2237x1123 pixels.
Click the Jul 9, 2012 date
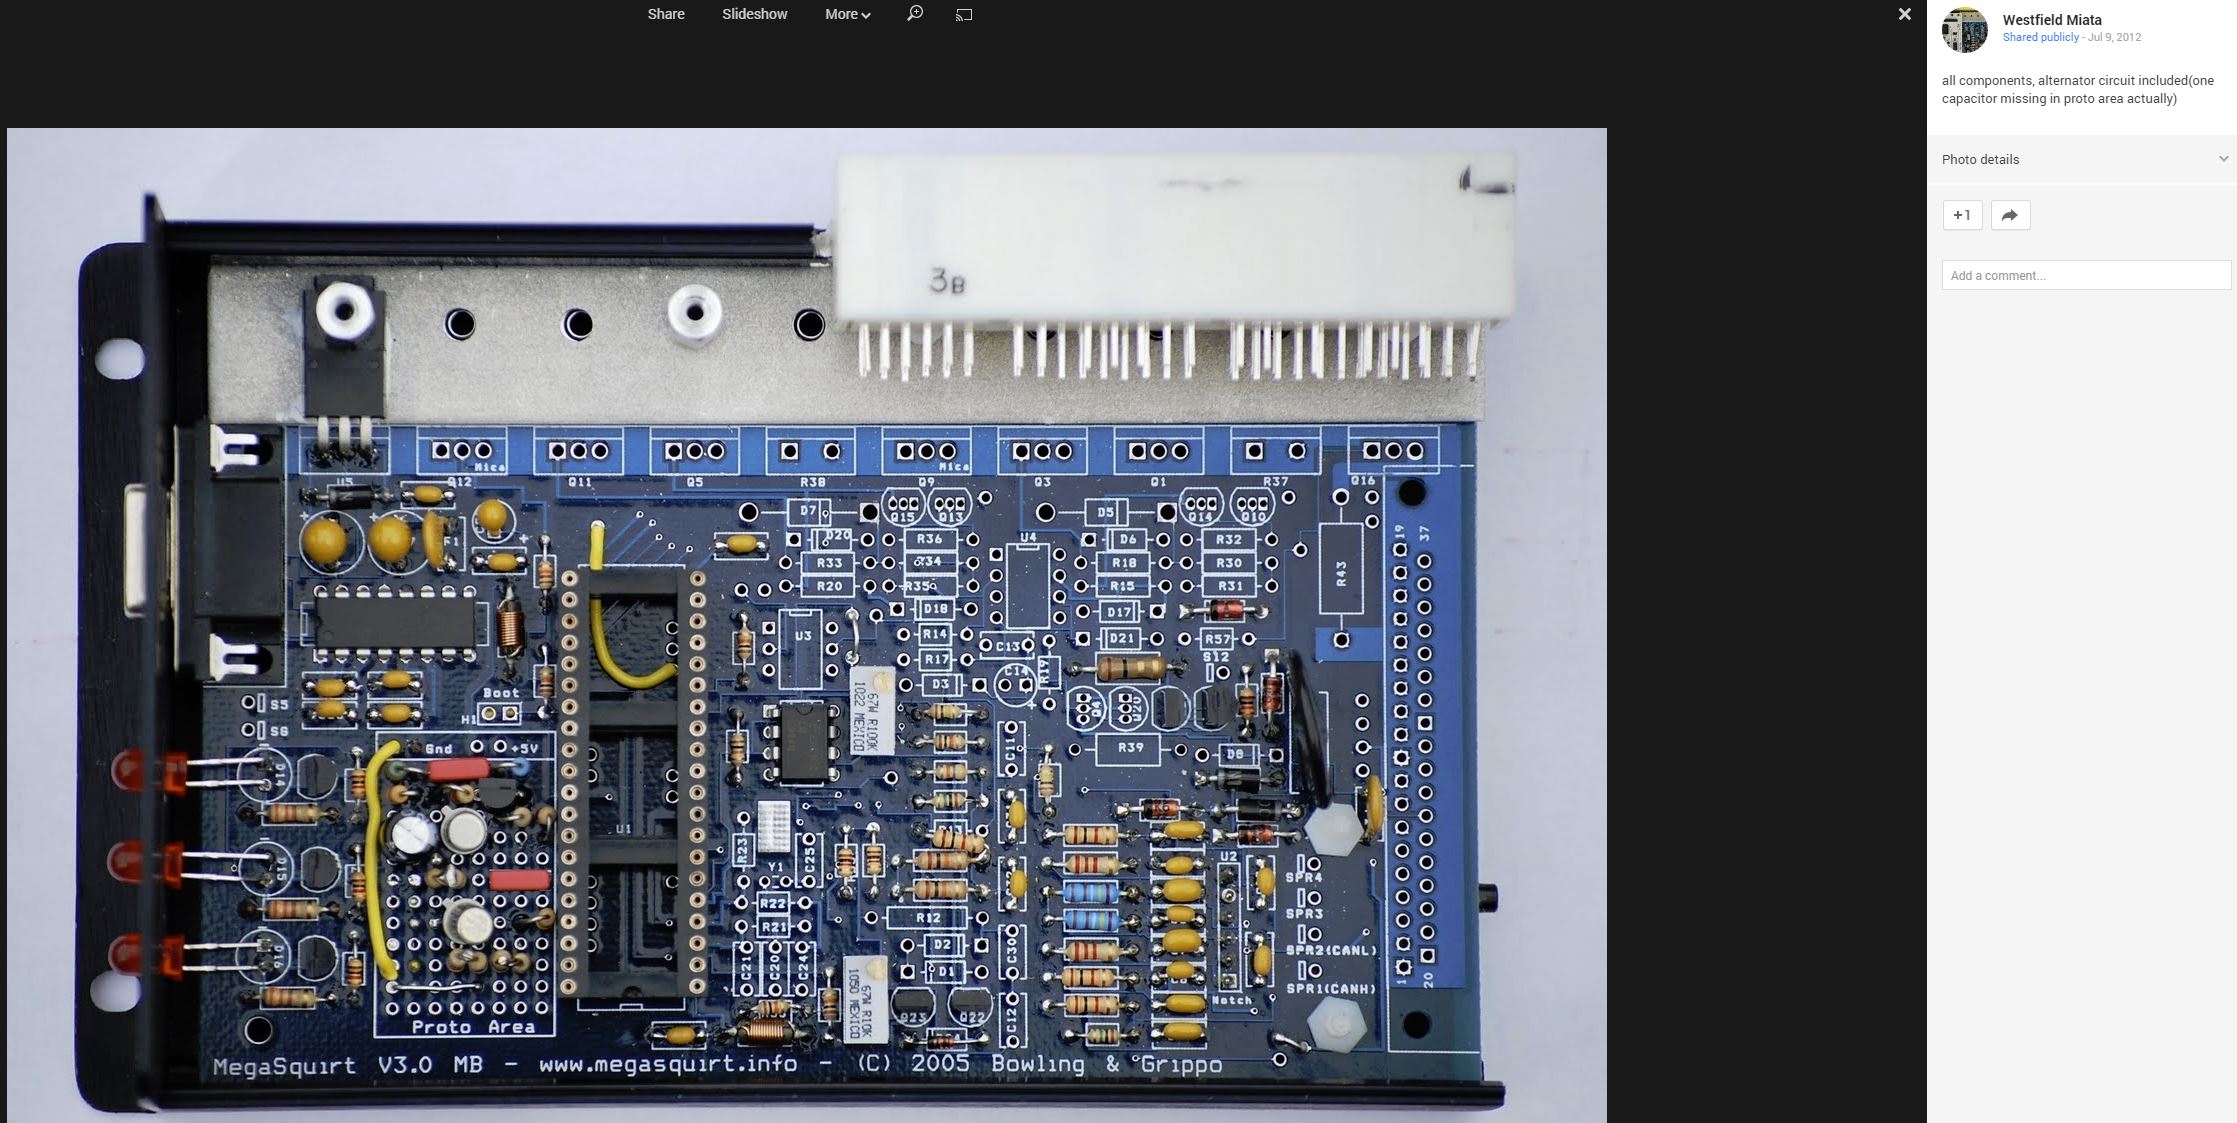tap(2114, 37)
